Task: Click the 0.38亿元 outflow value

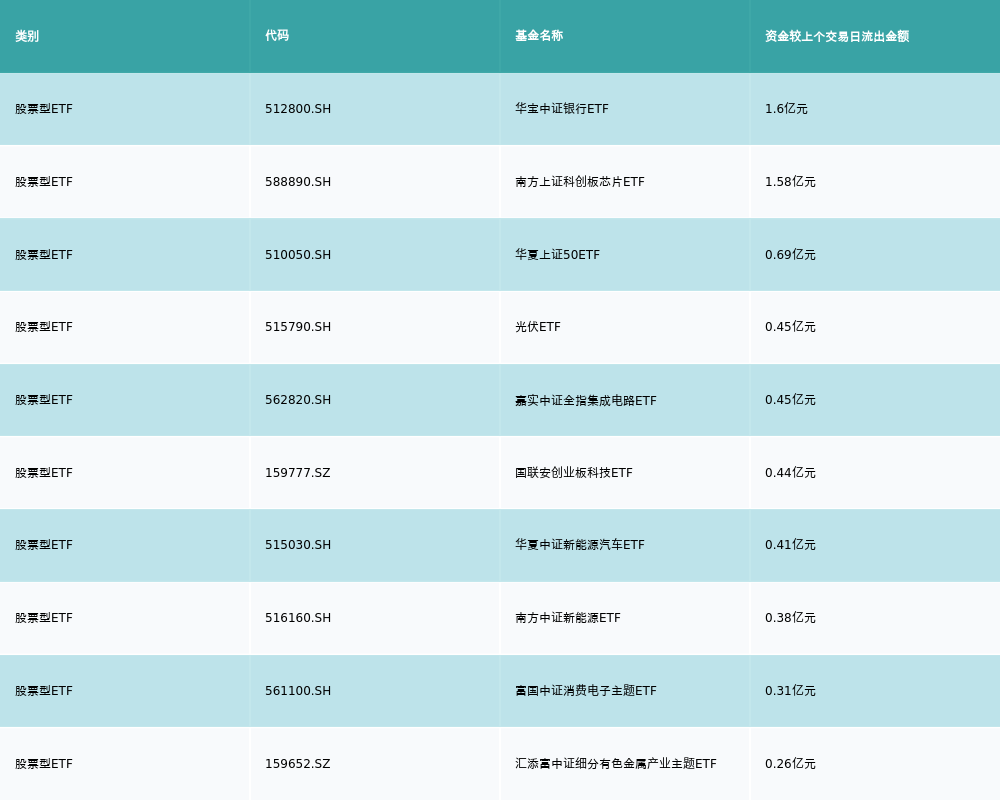Action: point(790,618)
